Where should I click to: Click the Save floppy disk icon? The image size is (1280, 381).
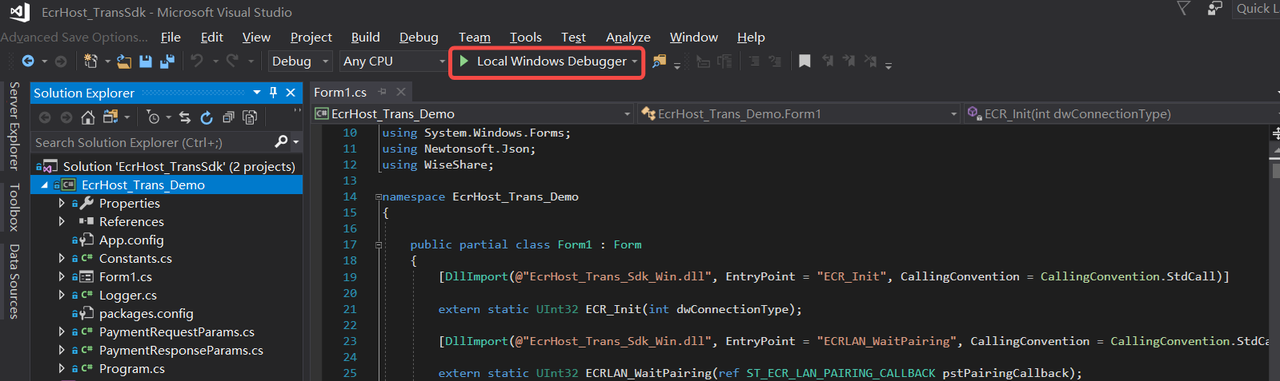[146, 61]
